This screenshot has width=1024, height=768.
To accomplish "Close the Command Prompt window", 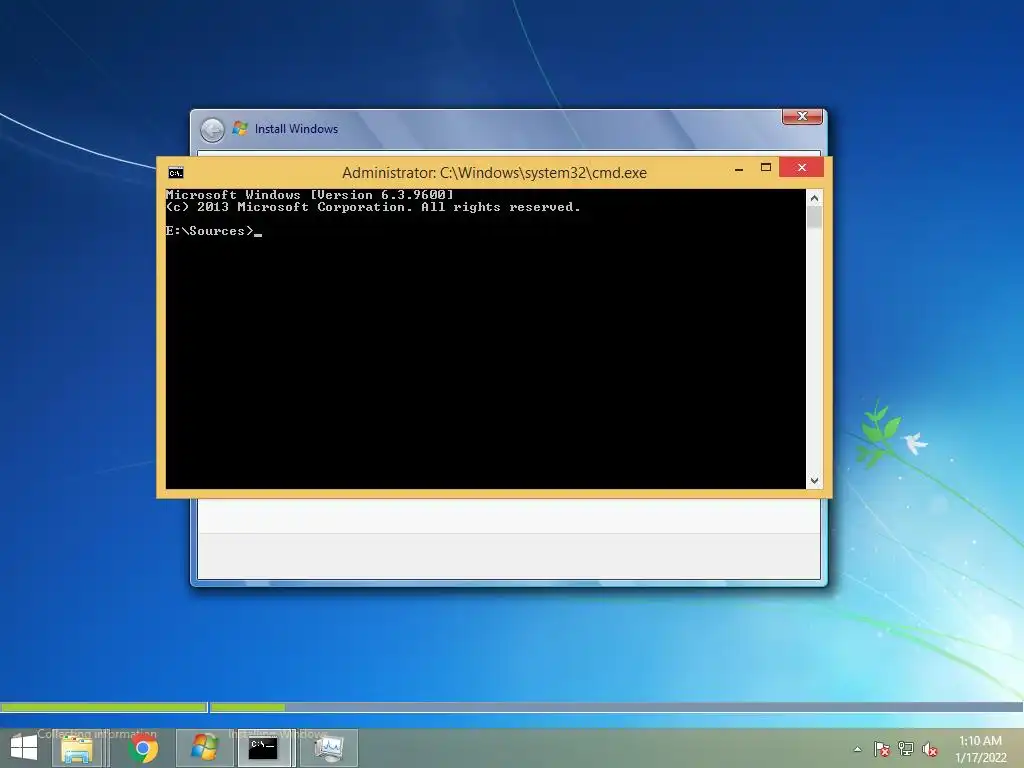I will (x=801, y=168).
